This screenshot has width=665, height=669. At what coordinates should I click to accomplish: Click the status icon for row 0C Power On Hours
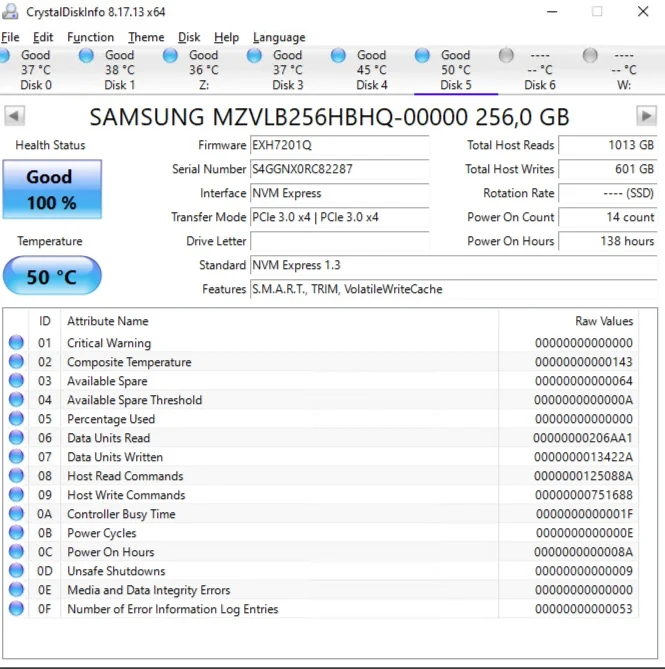point(16,552)
